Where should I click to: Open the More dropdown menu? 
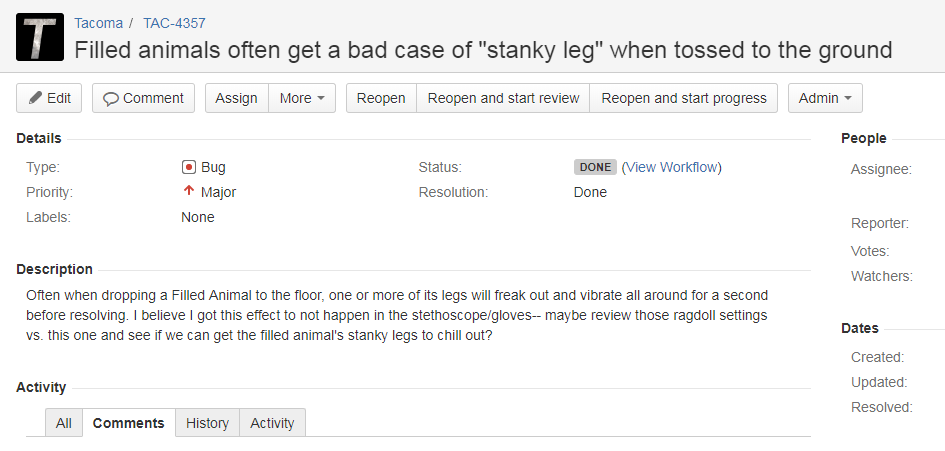tap(302, 98)
